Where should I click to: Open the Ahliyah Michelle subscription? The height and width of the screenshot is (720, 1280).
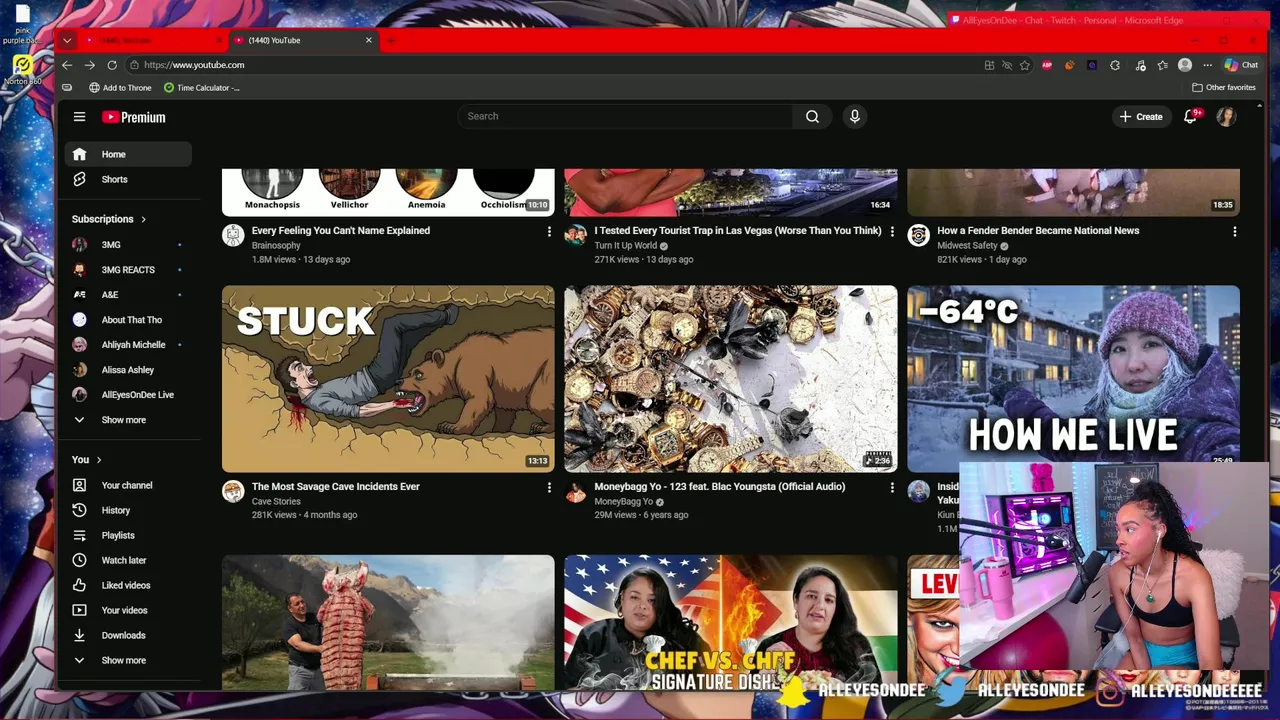128,344
